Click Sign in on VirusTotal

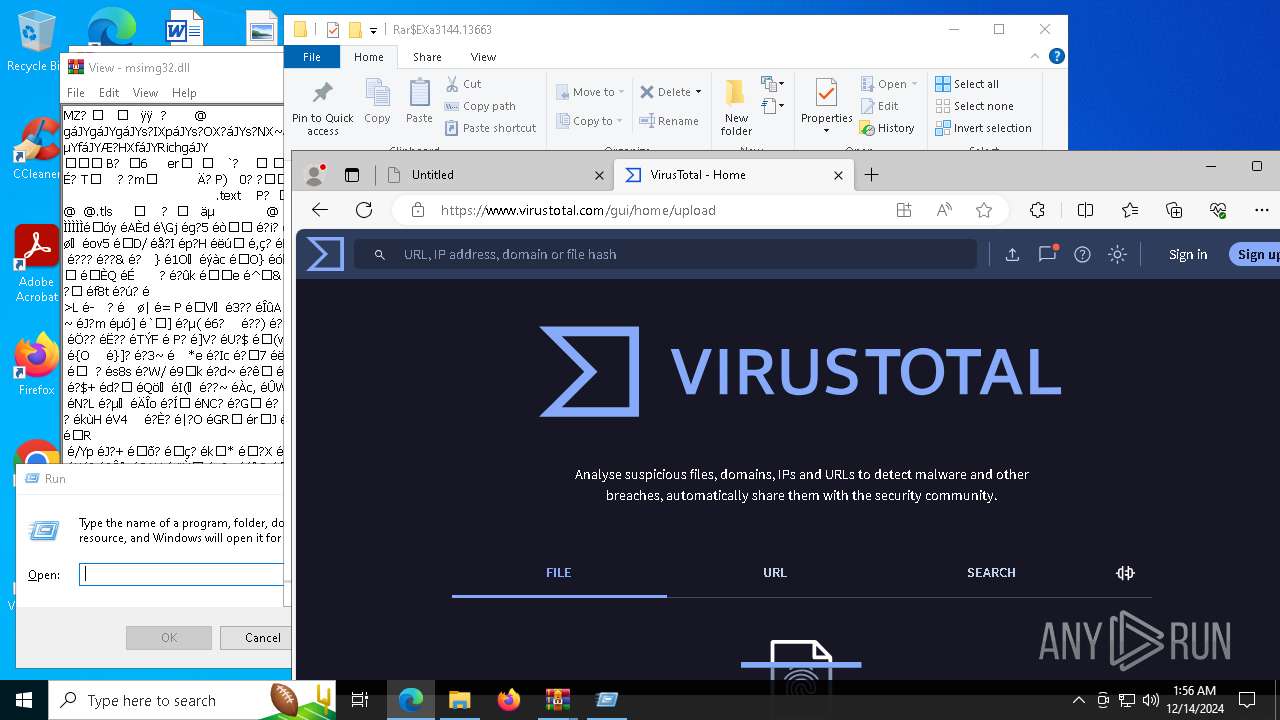coord(1188,254)
